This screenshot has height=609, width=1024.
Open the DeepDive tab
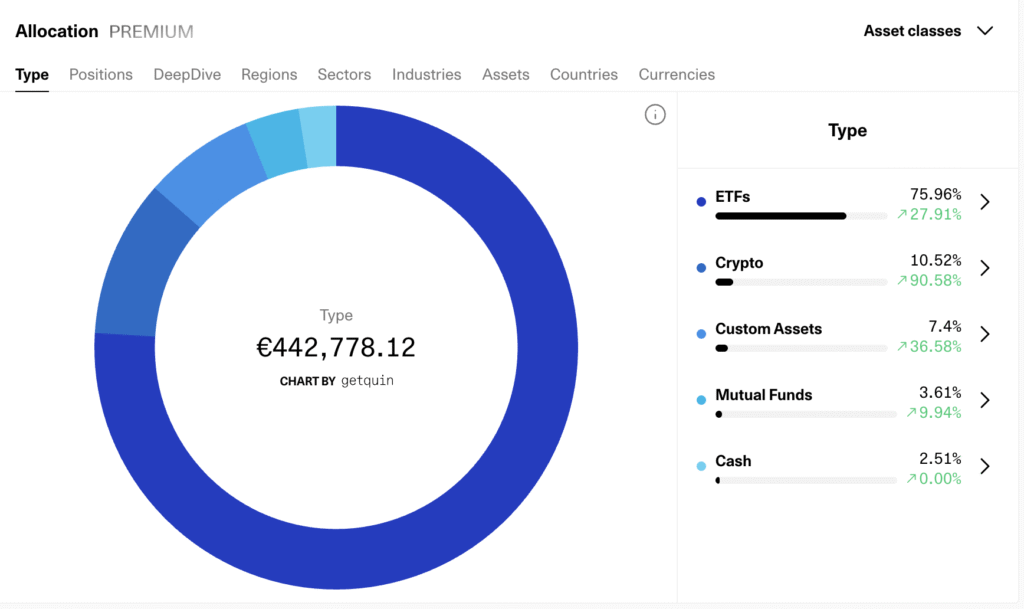187,74
